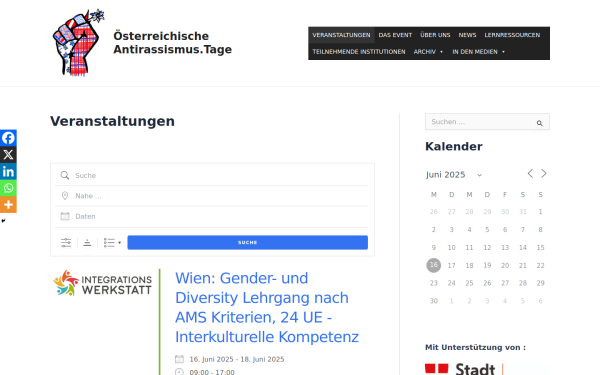Click the location pin in Nahe field

click(x=65, y=196)
